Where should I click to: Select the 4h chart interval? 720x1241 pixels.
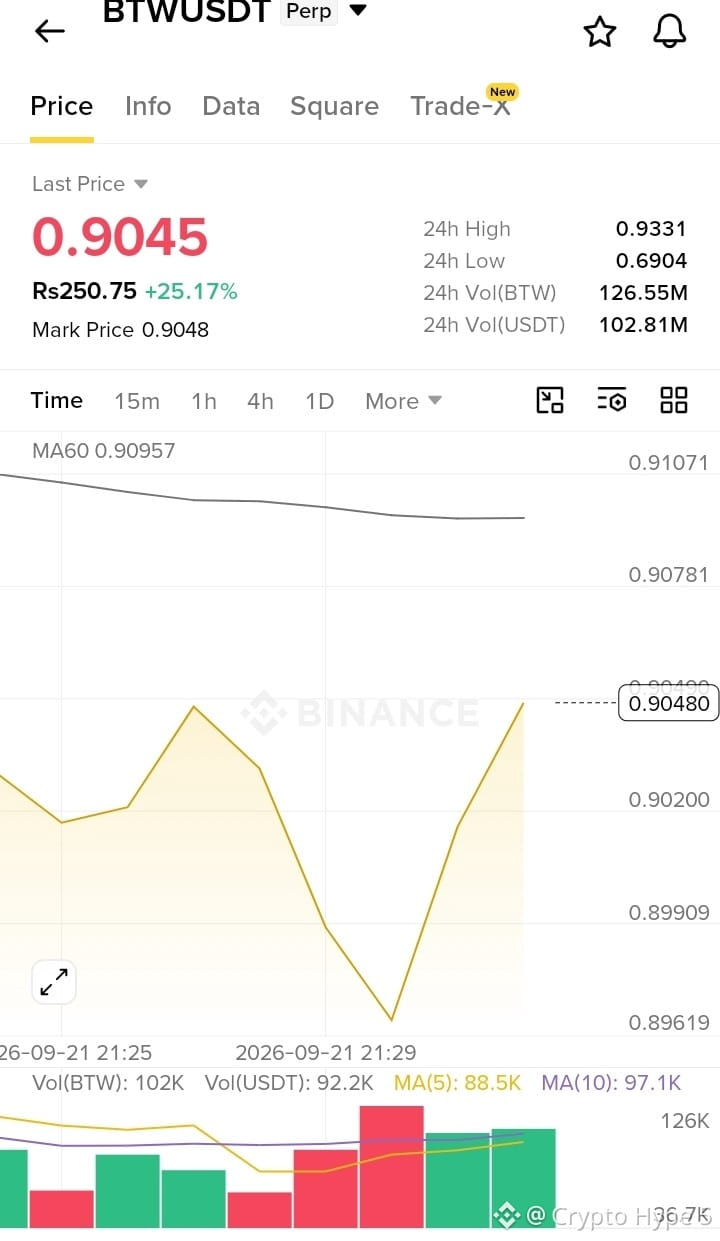click(260, 401)
